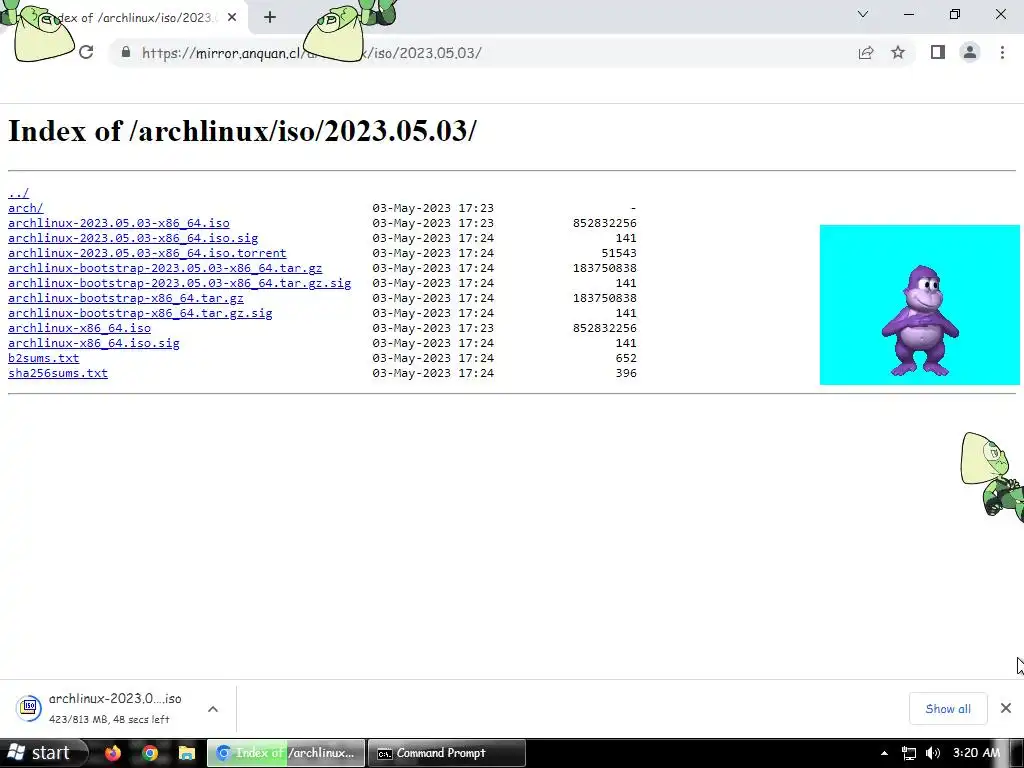Image resolution: width=1024 pixels, height=768 pixels.
Task: Expand the download item options chevron
Action: pyautogui.click(x=213, y=709)
